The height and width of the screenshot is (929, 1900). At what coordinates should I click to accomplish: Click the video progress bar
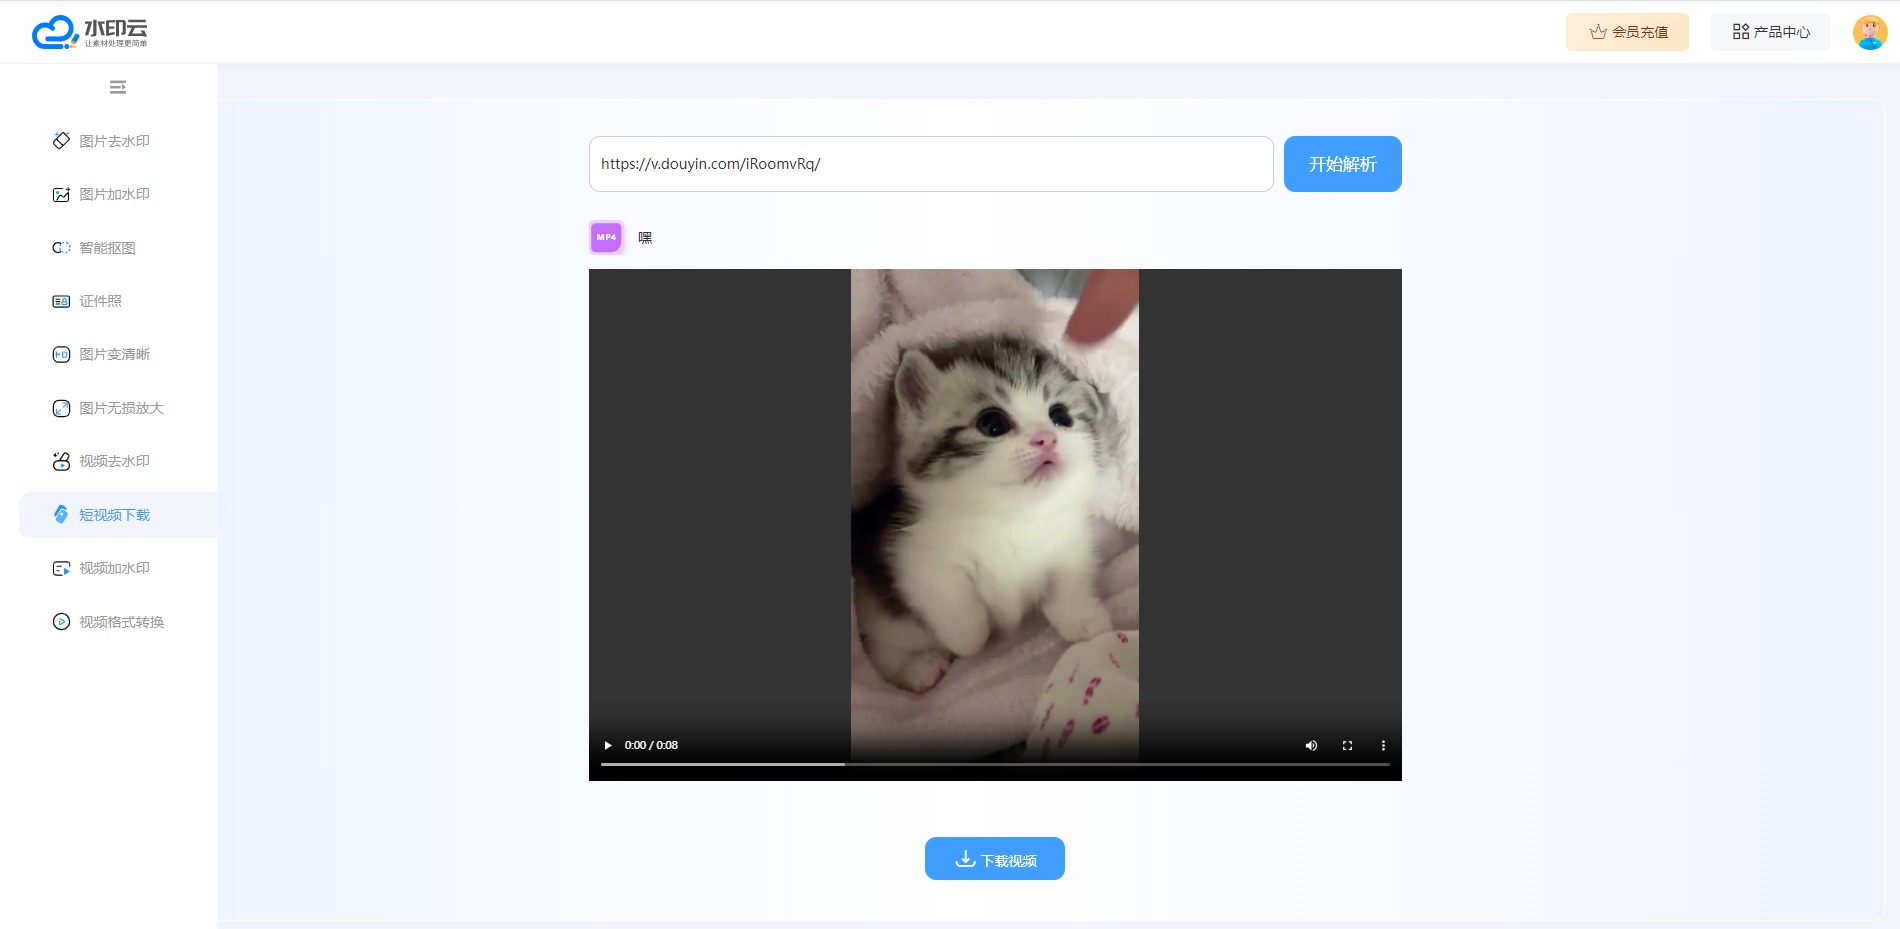pos(995,764)
